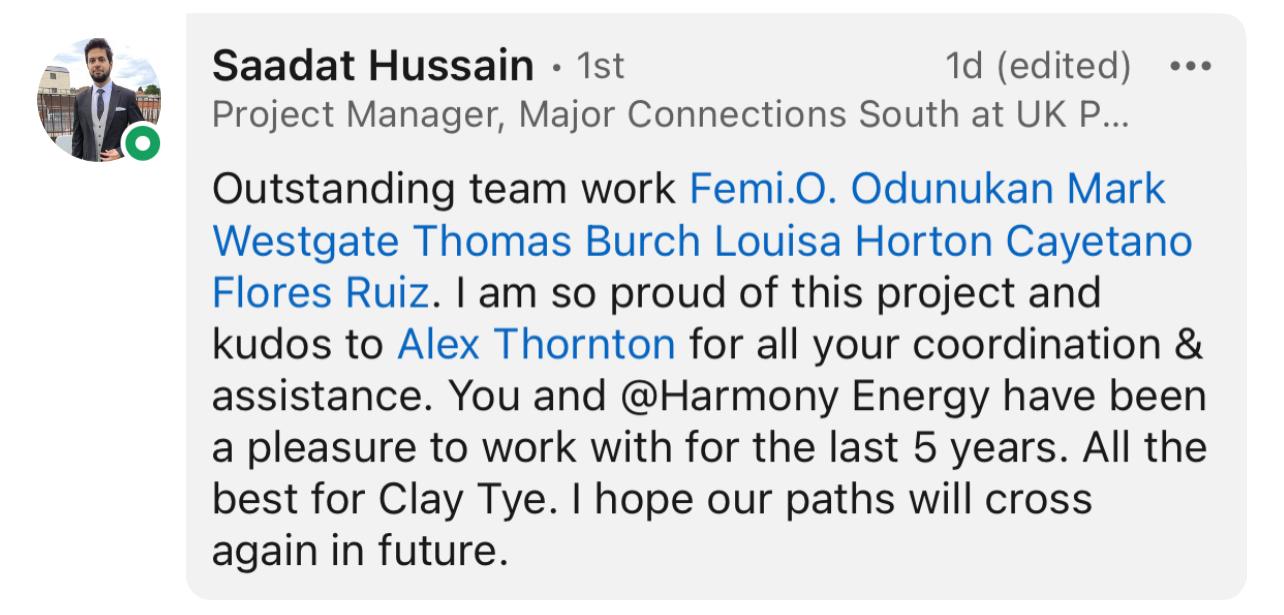Open the three-dot comment options menu
Image resolution: width=1284 pixels, height=615 pixels.
click(x=1190, y=67)
